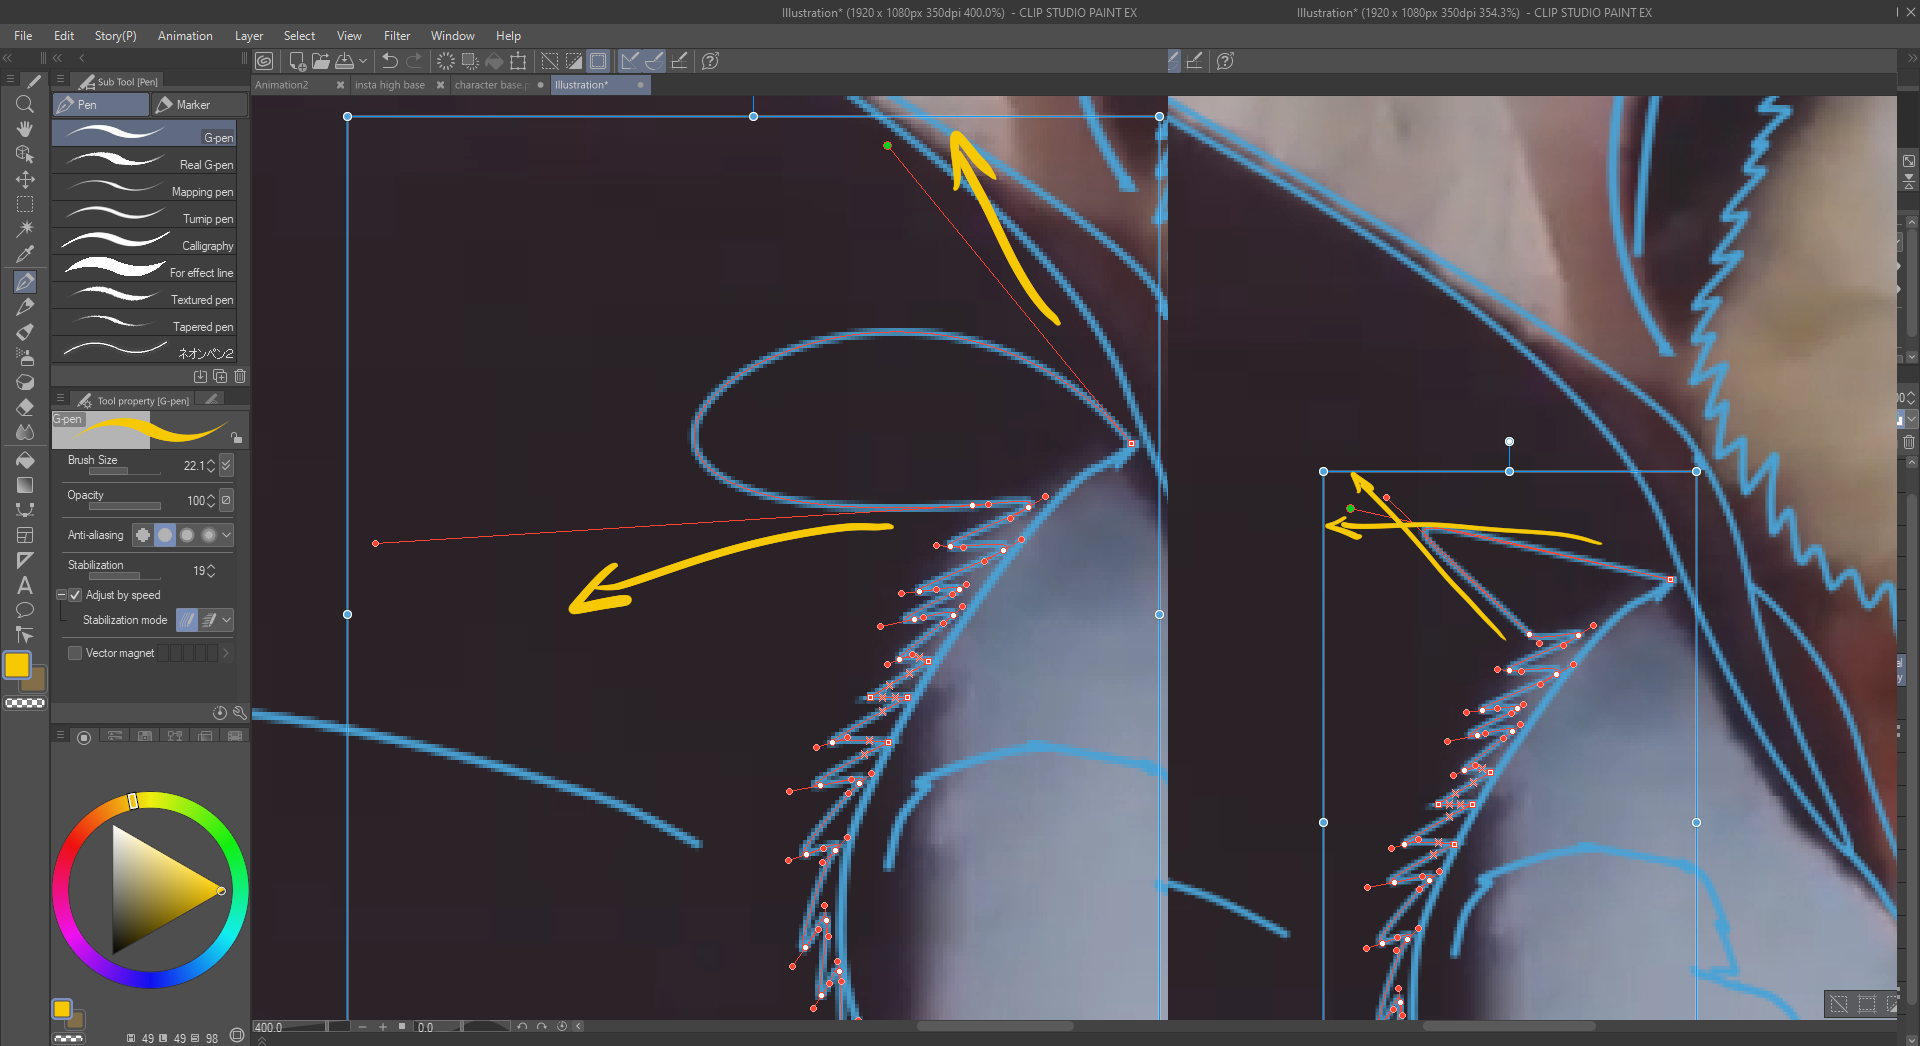
Task: Close the Animation2 tab
Action: point(340,85)
